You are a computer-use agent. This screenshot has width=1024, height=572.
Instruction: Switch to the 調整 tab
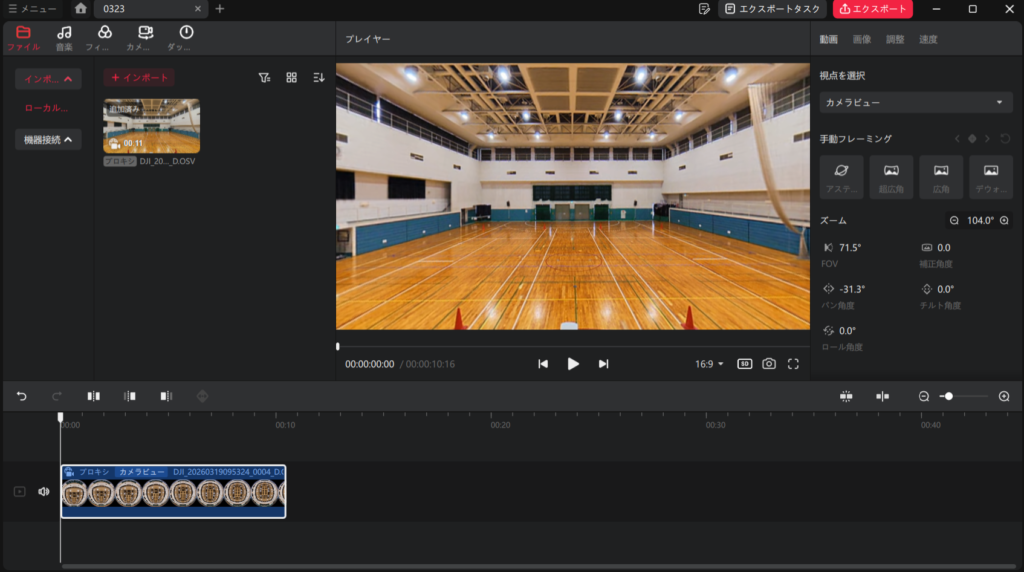click(895, 40)
